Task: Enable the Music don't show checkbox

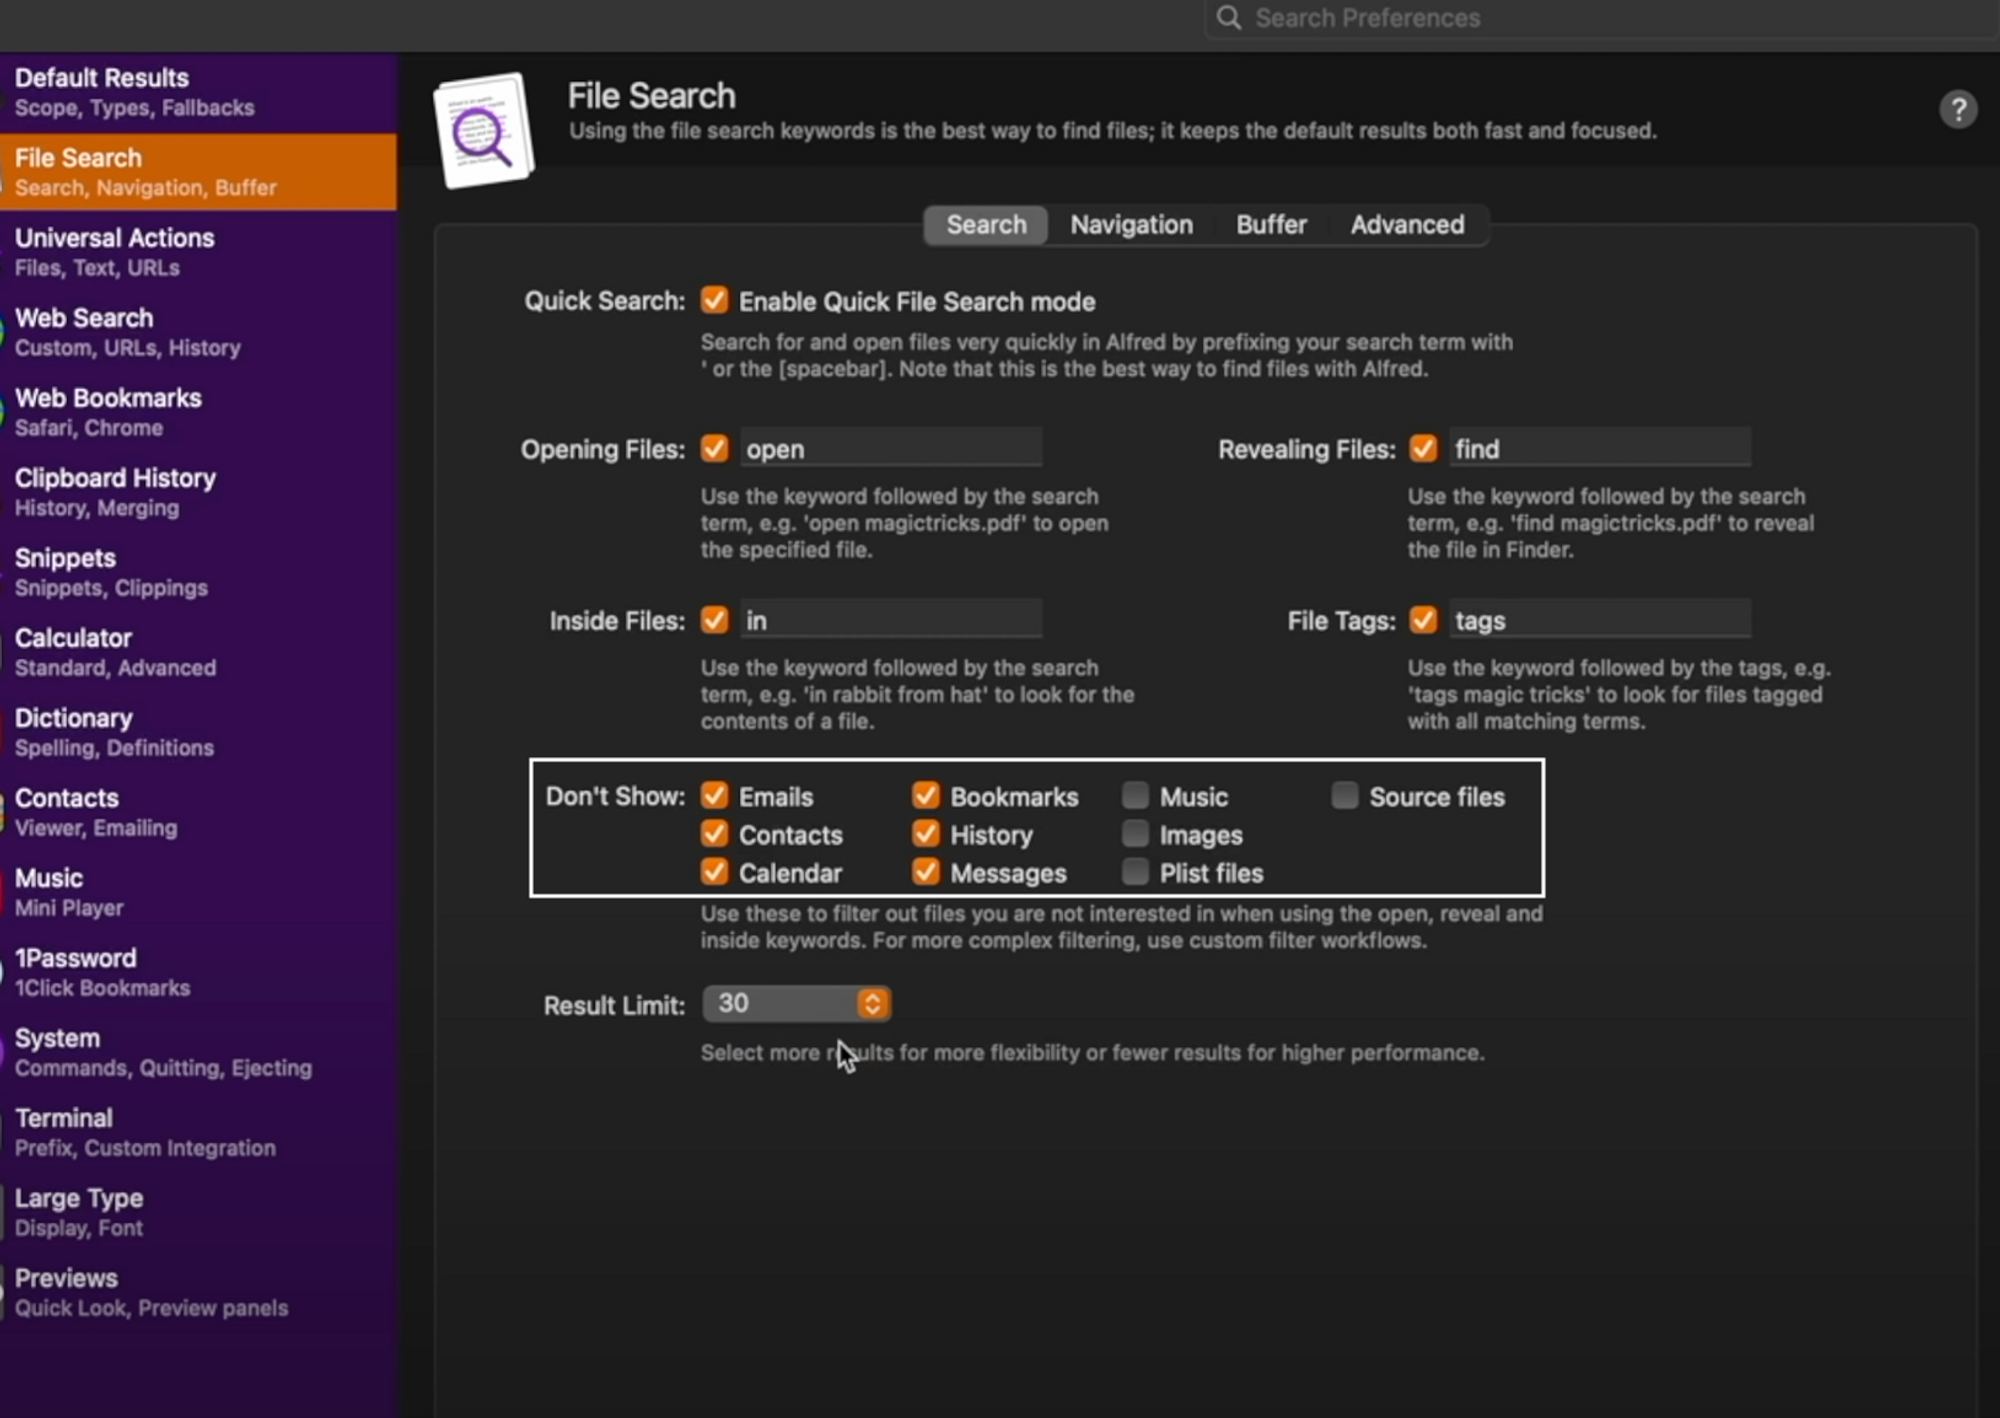Action: 1135,796
